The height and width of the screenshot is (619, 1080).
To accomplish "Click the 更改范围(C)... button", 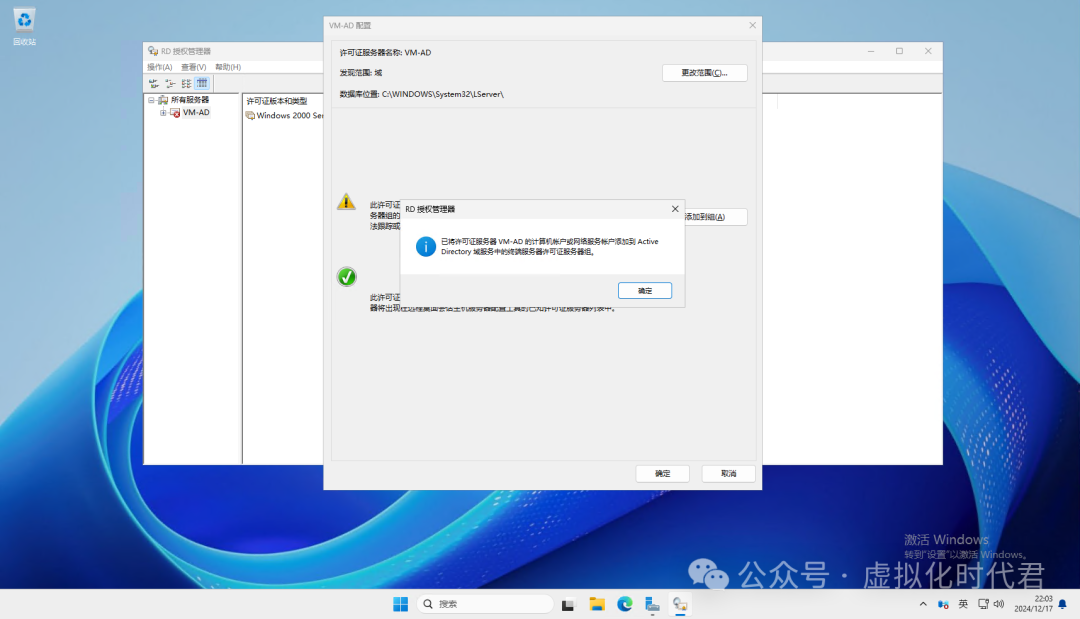I will (705, 73).
